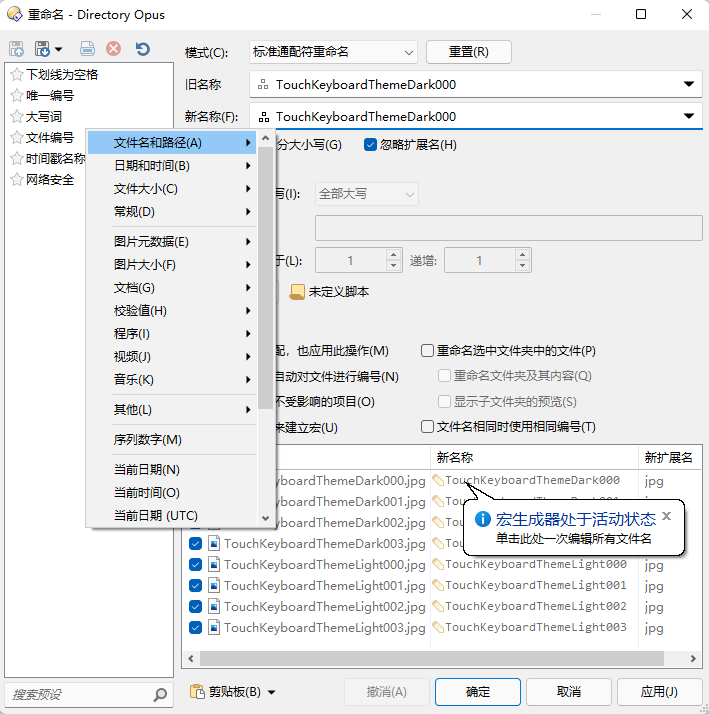Increase the 递增 spinner value

point(523,255)
